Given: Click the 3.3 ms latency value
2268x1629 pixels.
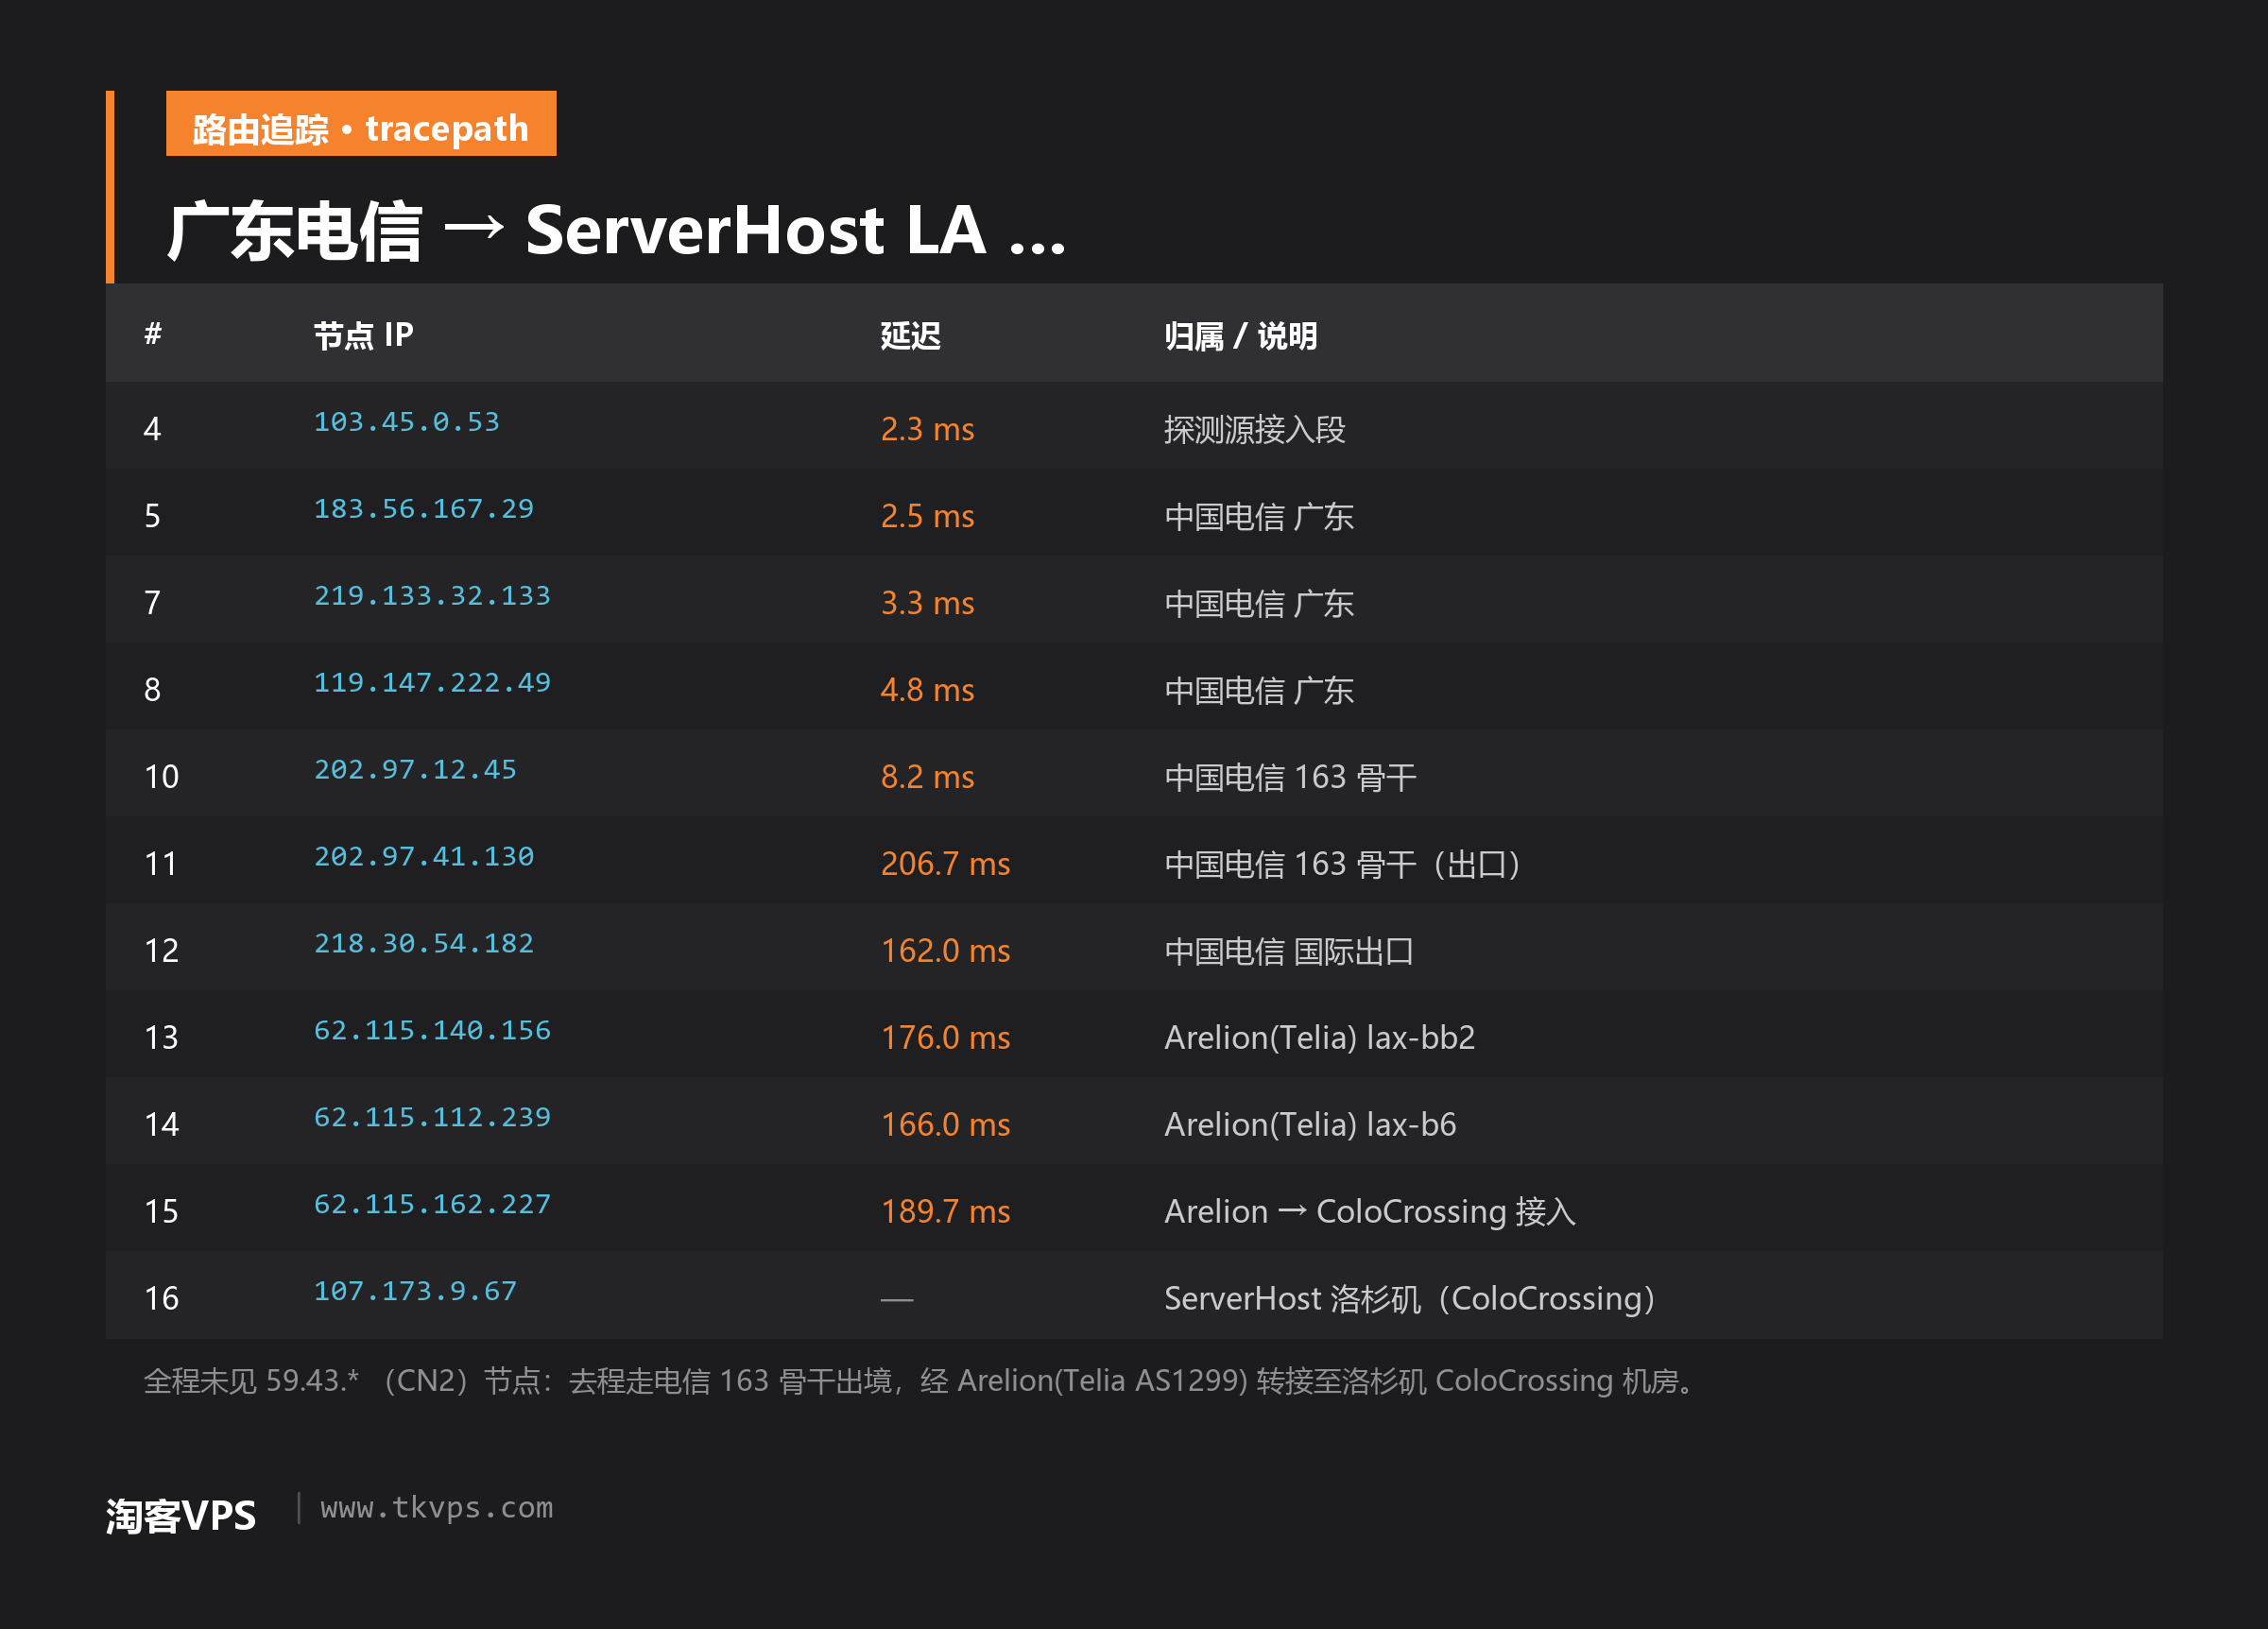Looking at the screenshot, I should coord(927,603).
